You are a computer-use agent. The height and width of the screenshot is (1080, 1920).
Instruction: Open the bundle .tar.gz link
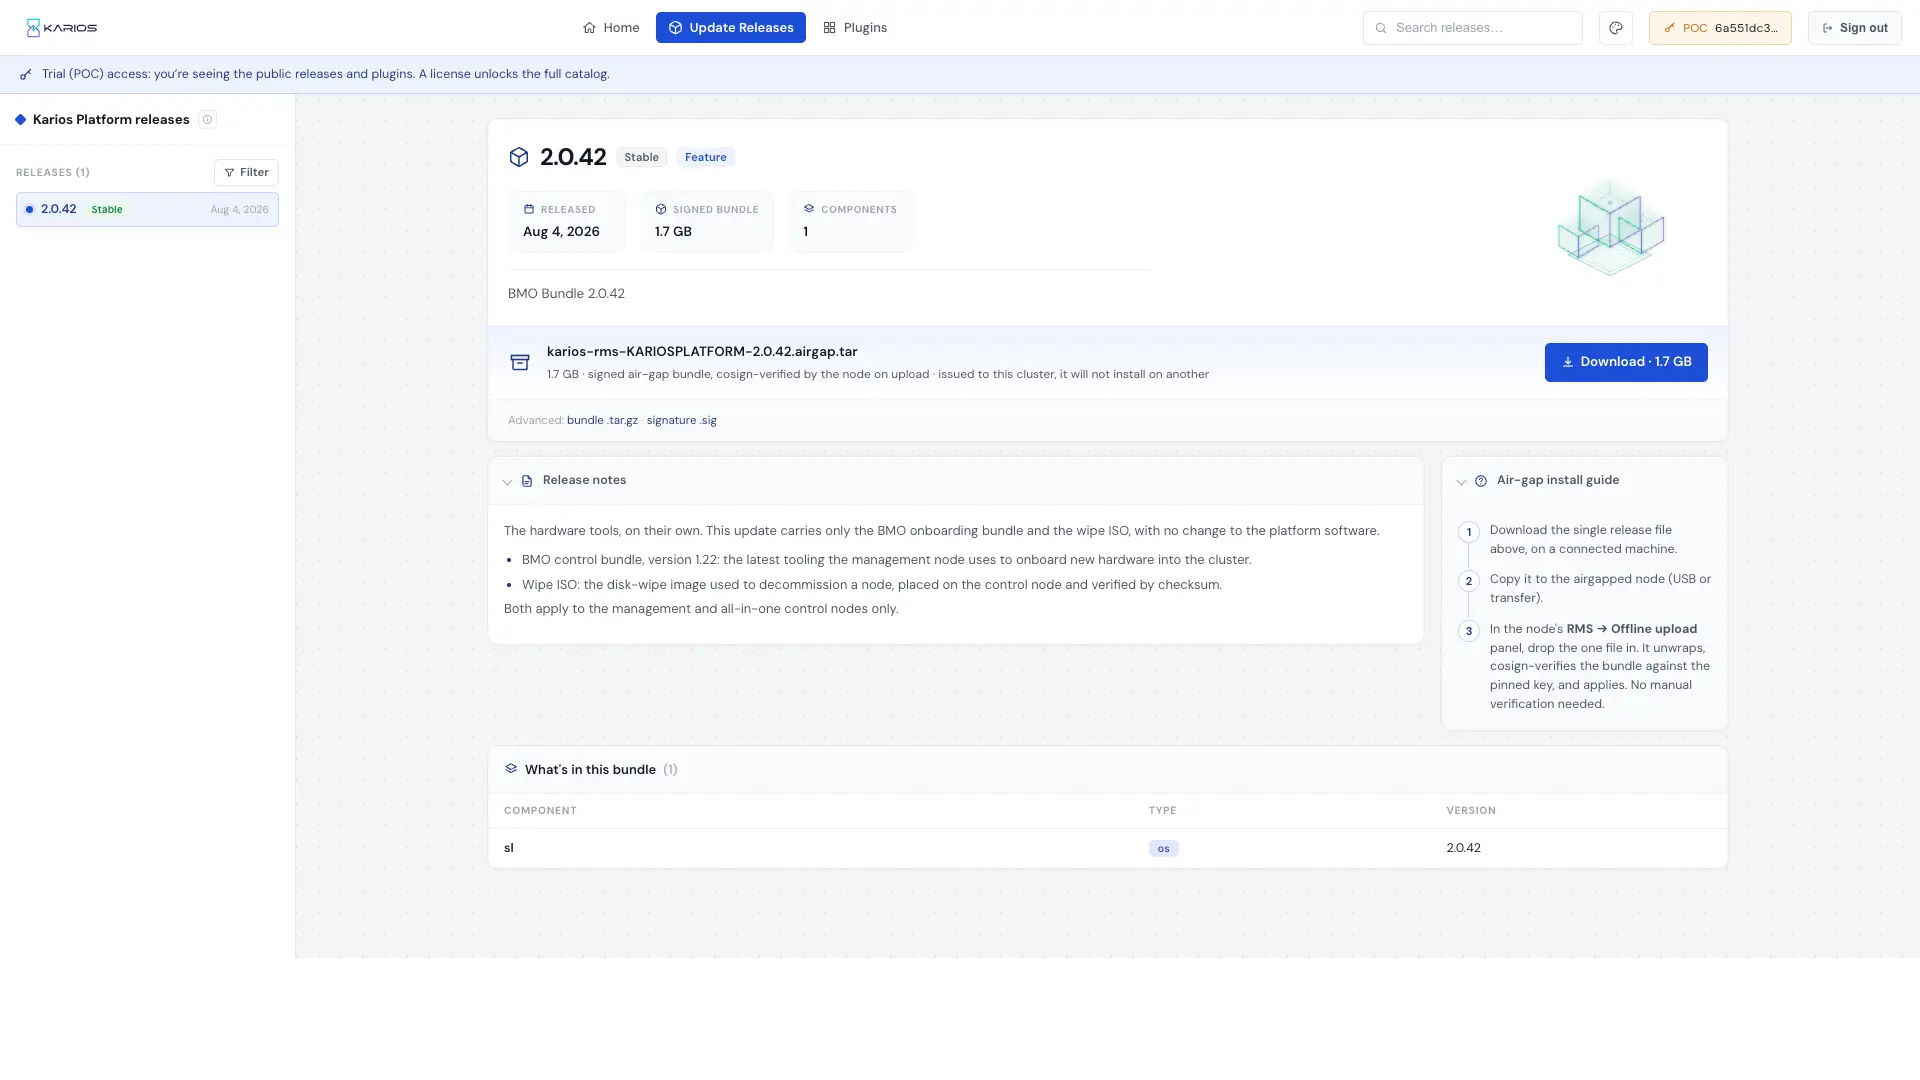click(x=602, y=420)
